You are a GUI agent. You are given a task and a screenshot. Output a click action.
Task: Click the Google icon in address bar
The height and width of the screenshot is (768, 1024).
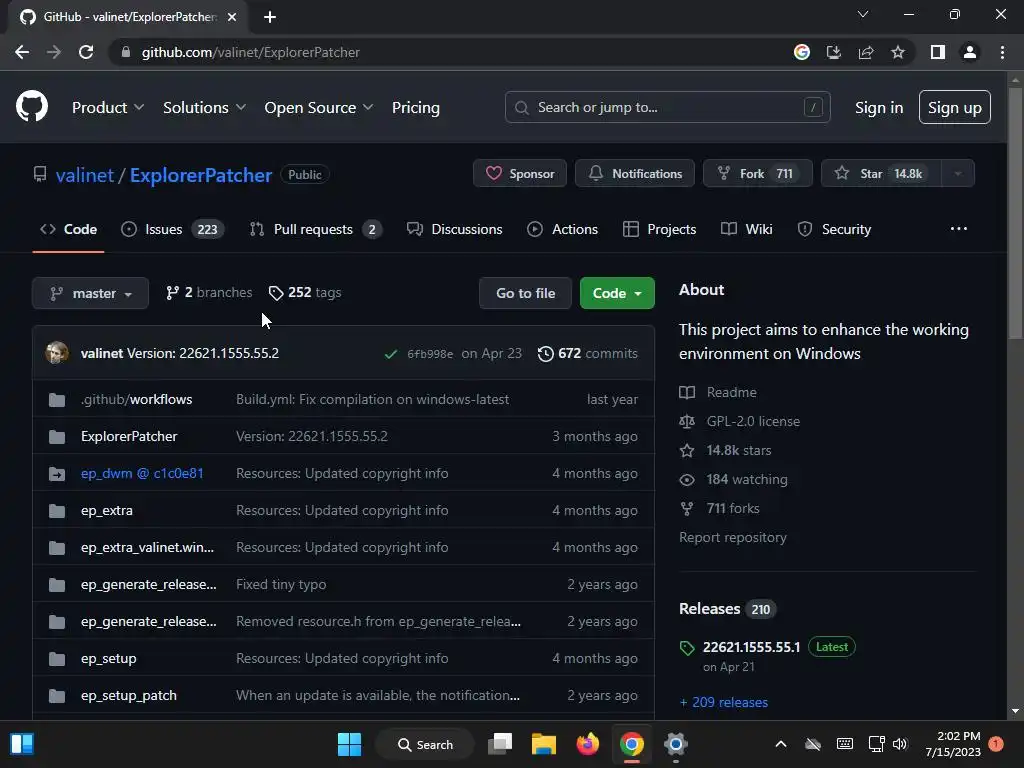click(x=802, y=52)
